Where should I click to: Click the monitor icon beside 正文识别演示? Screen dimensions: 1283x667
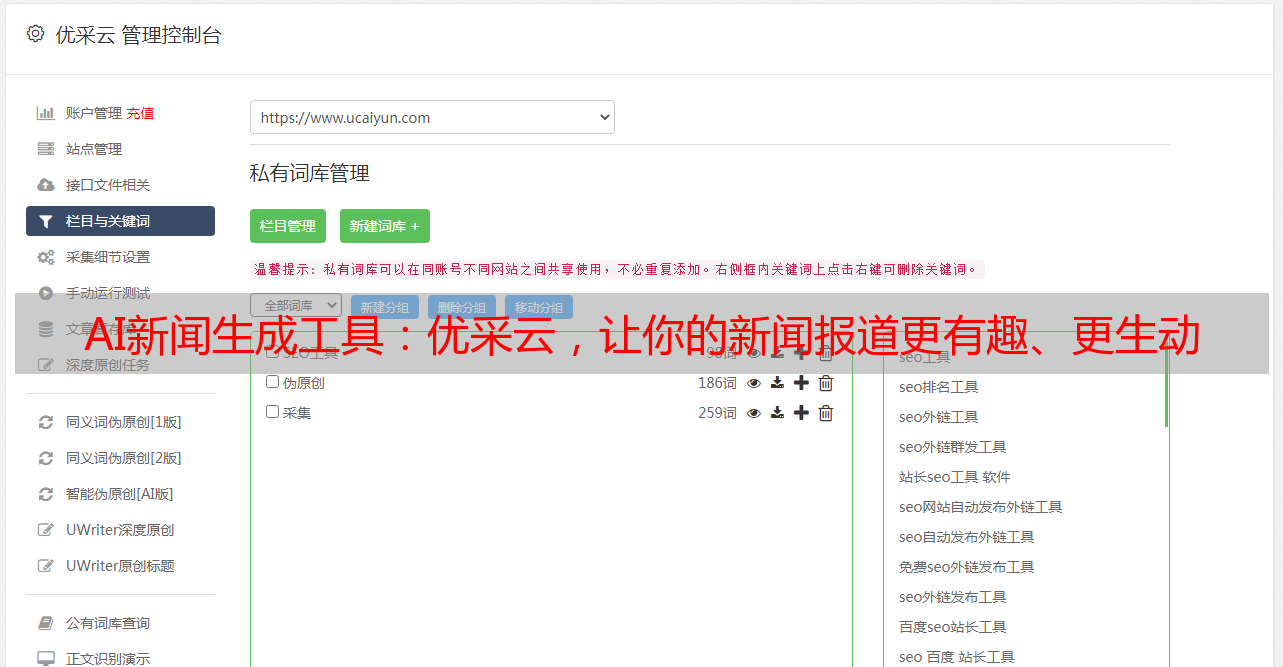(x=45, y=659)
